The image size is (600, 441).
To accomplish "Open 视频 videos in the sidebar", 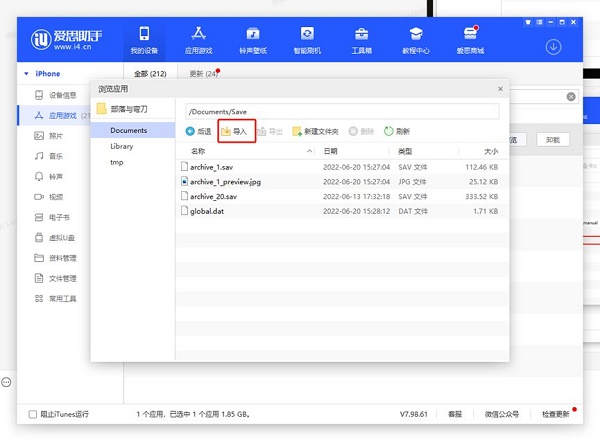I will [49, 197].
